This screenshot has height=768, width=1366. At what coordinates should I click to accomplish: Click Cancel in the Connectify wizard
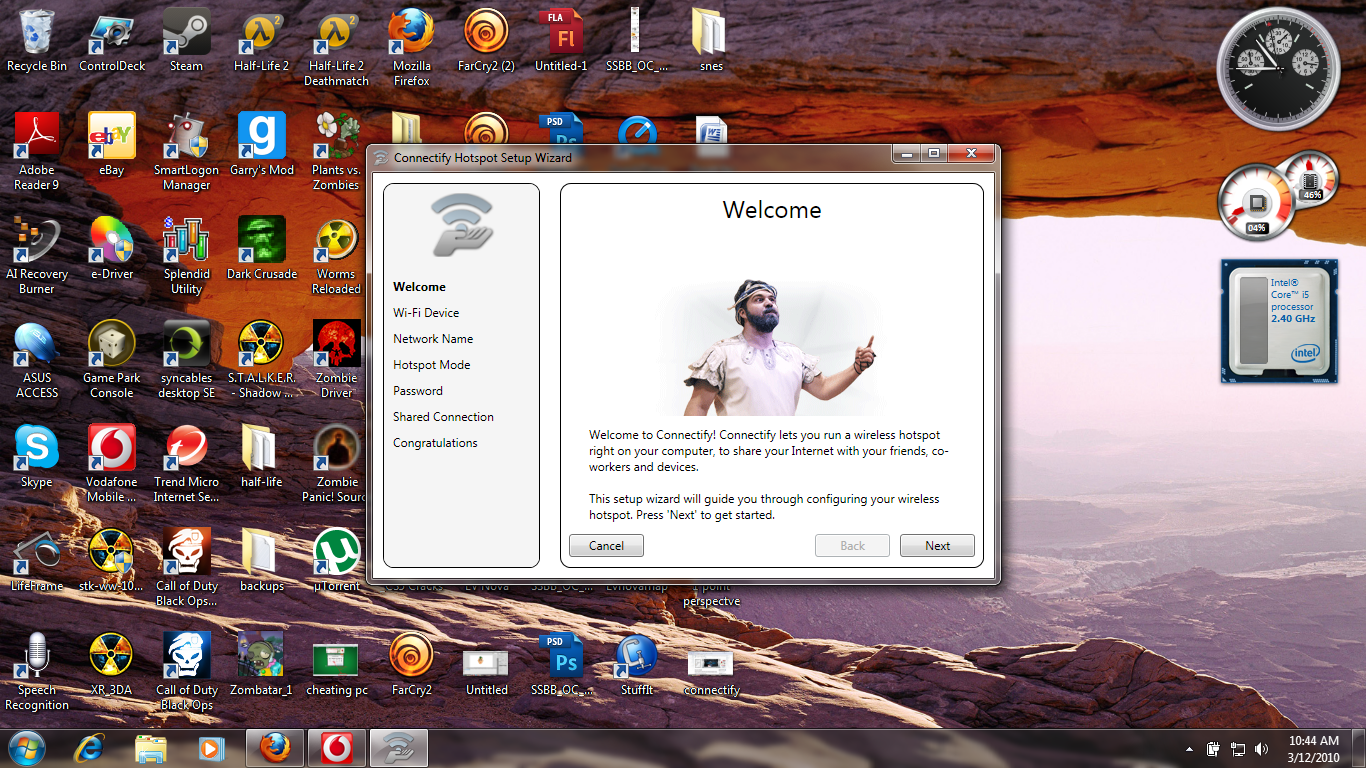[606, 546]
